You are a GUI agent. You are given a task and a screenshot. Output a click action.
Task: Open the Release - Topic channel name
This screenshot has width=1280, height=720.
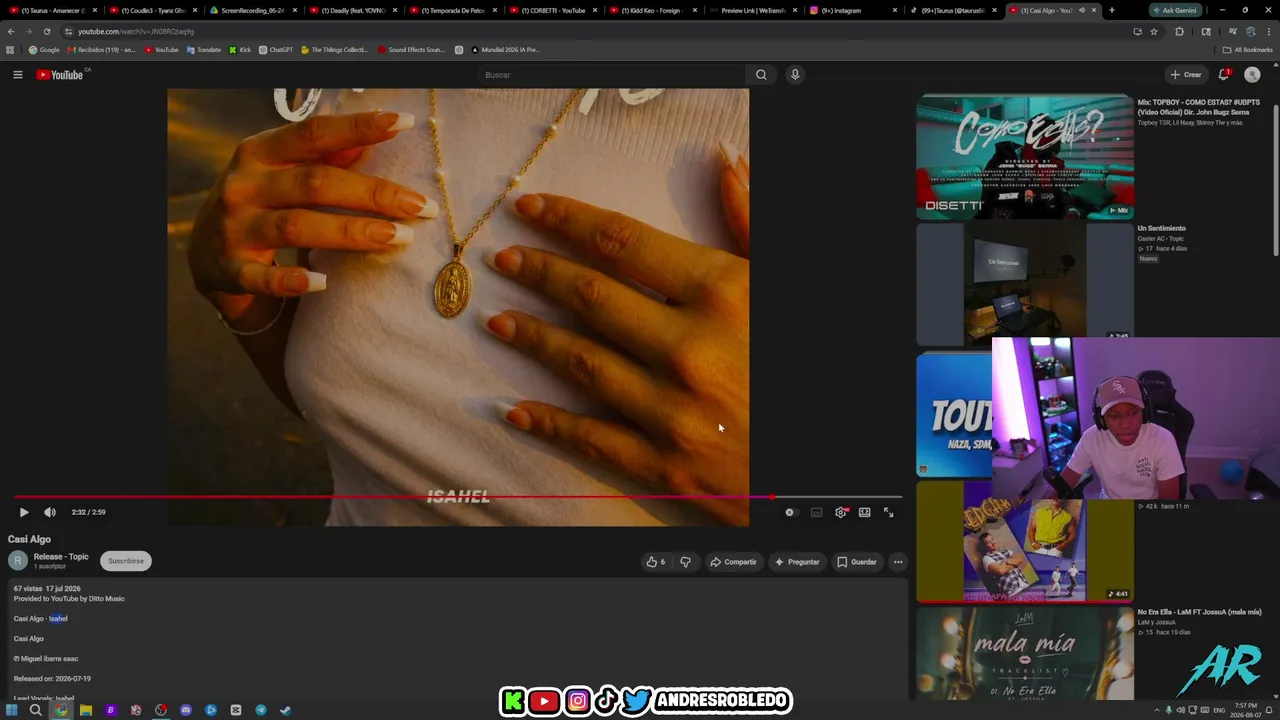[61, 557]
